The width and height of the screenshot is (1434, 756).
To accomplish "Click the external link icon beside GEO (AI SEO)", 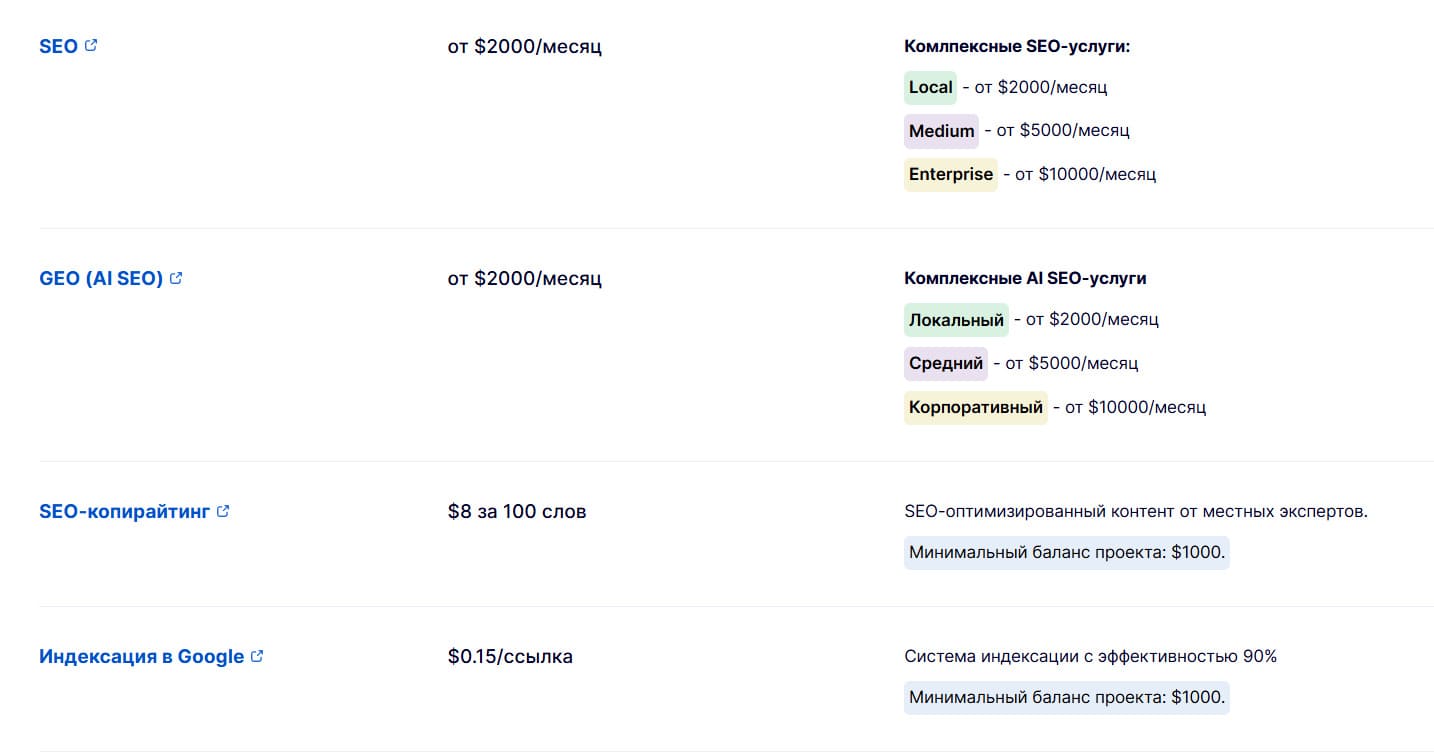I will coord(176,278).
